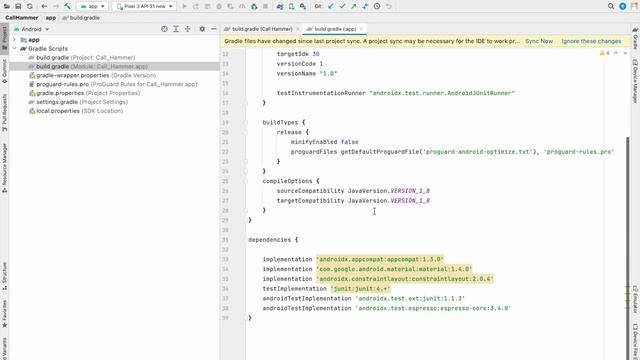
Task: Open the Pixel 3 API 31 device dropdown
Action: pos(144,6)
